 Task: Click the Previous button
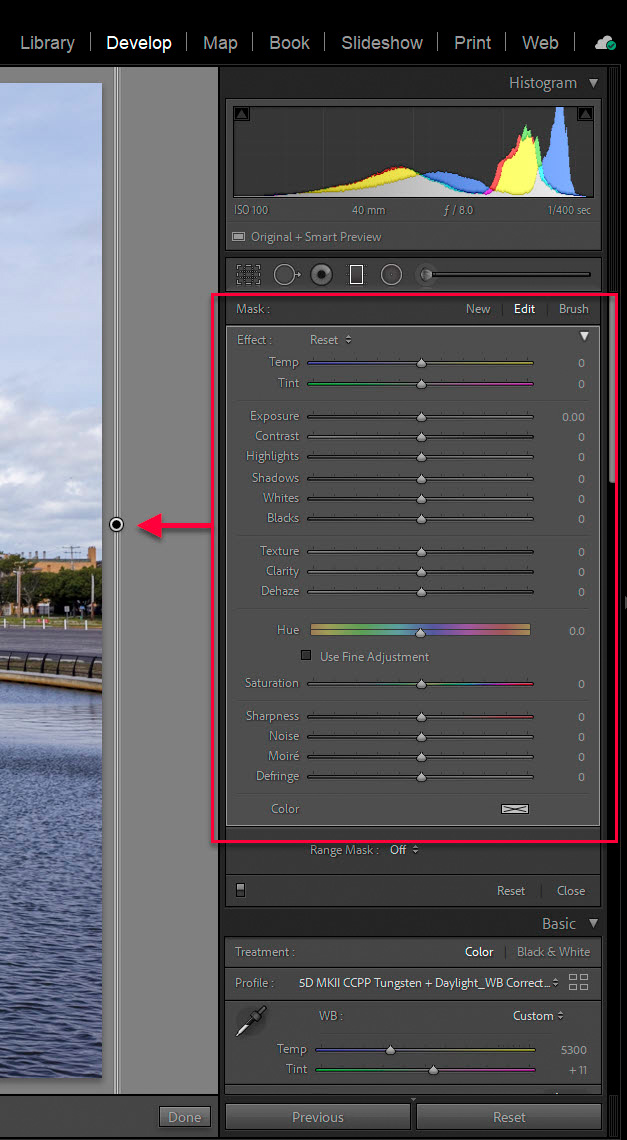click(318, 1117)
